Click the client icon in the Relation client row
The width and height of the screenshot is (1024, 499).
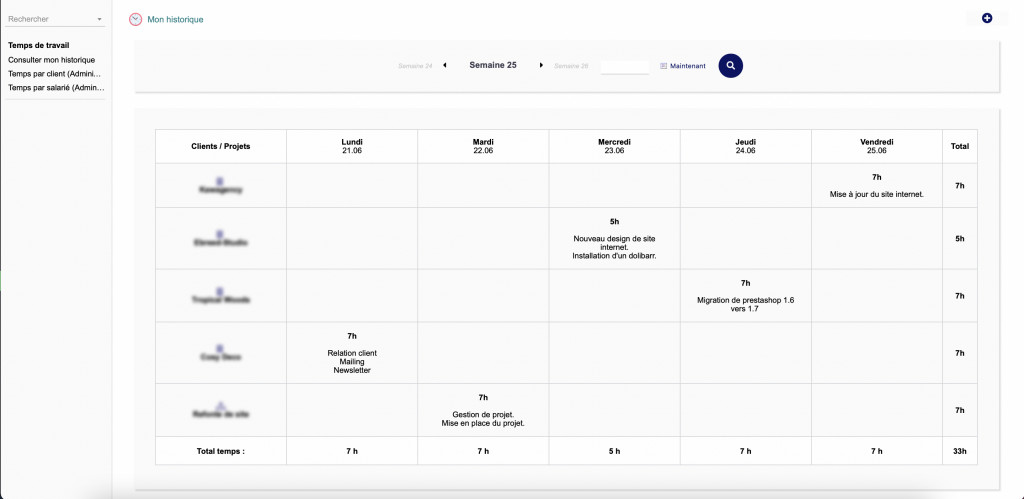pyautogui.click(x=219, y=348)
